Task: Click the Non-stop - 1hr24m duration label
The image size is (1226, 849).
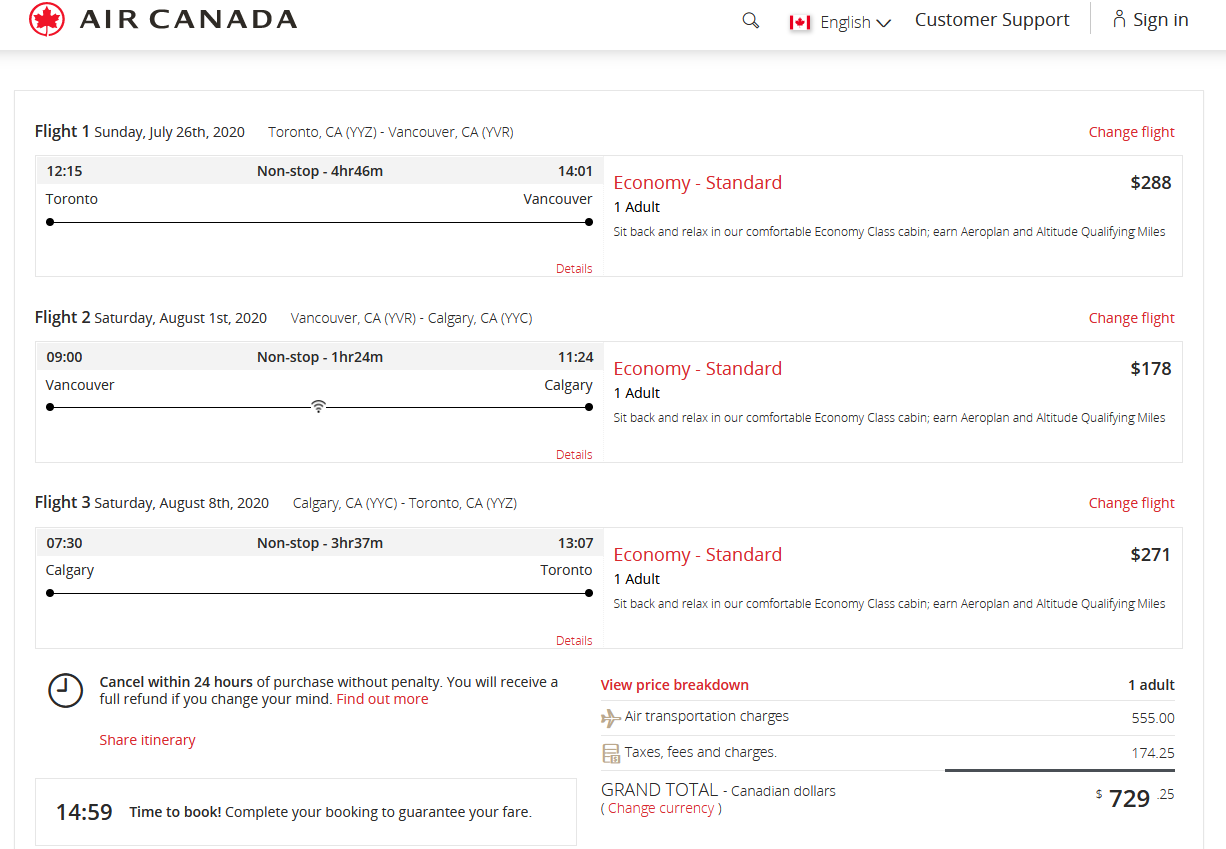Action: pyautogui.click(x=320, y=357)
